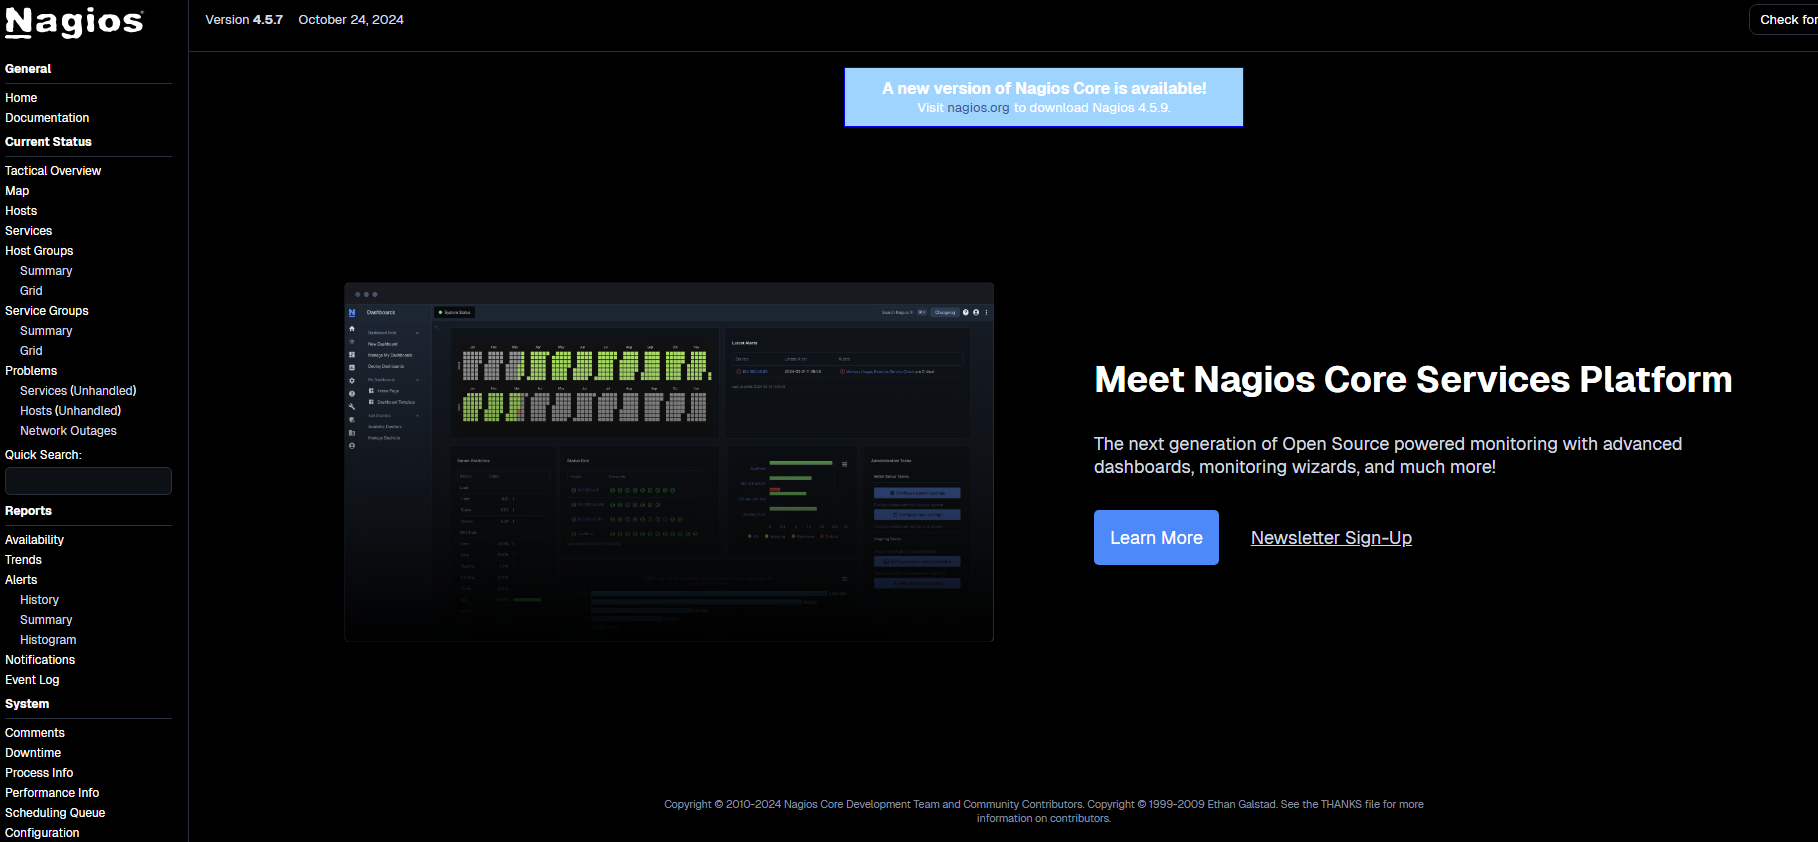1818x842 pixels.
Task: Open Scheduling Queue page
Action: click(x=55, y=813)
